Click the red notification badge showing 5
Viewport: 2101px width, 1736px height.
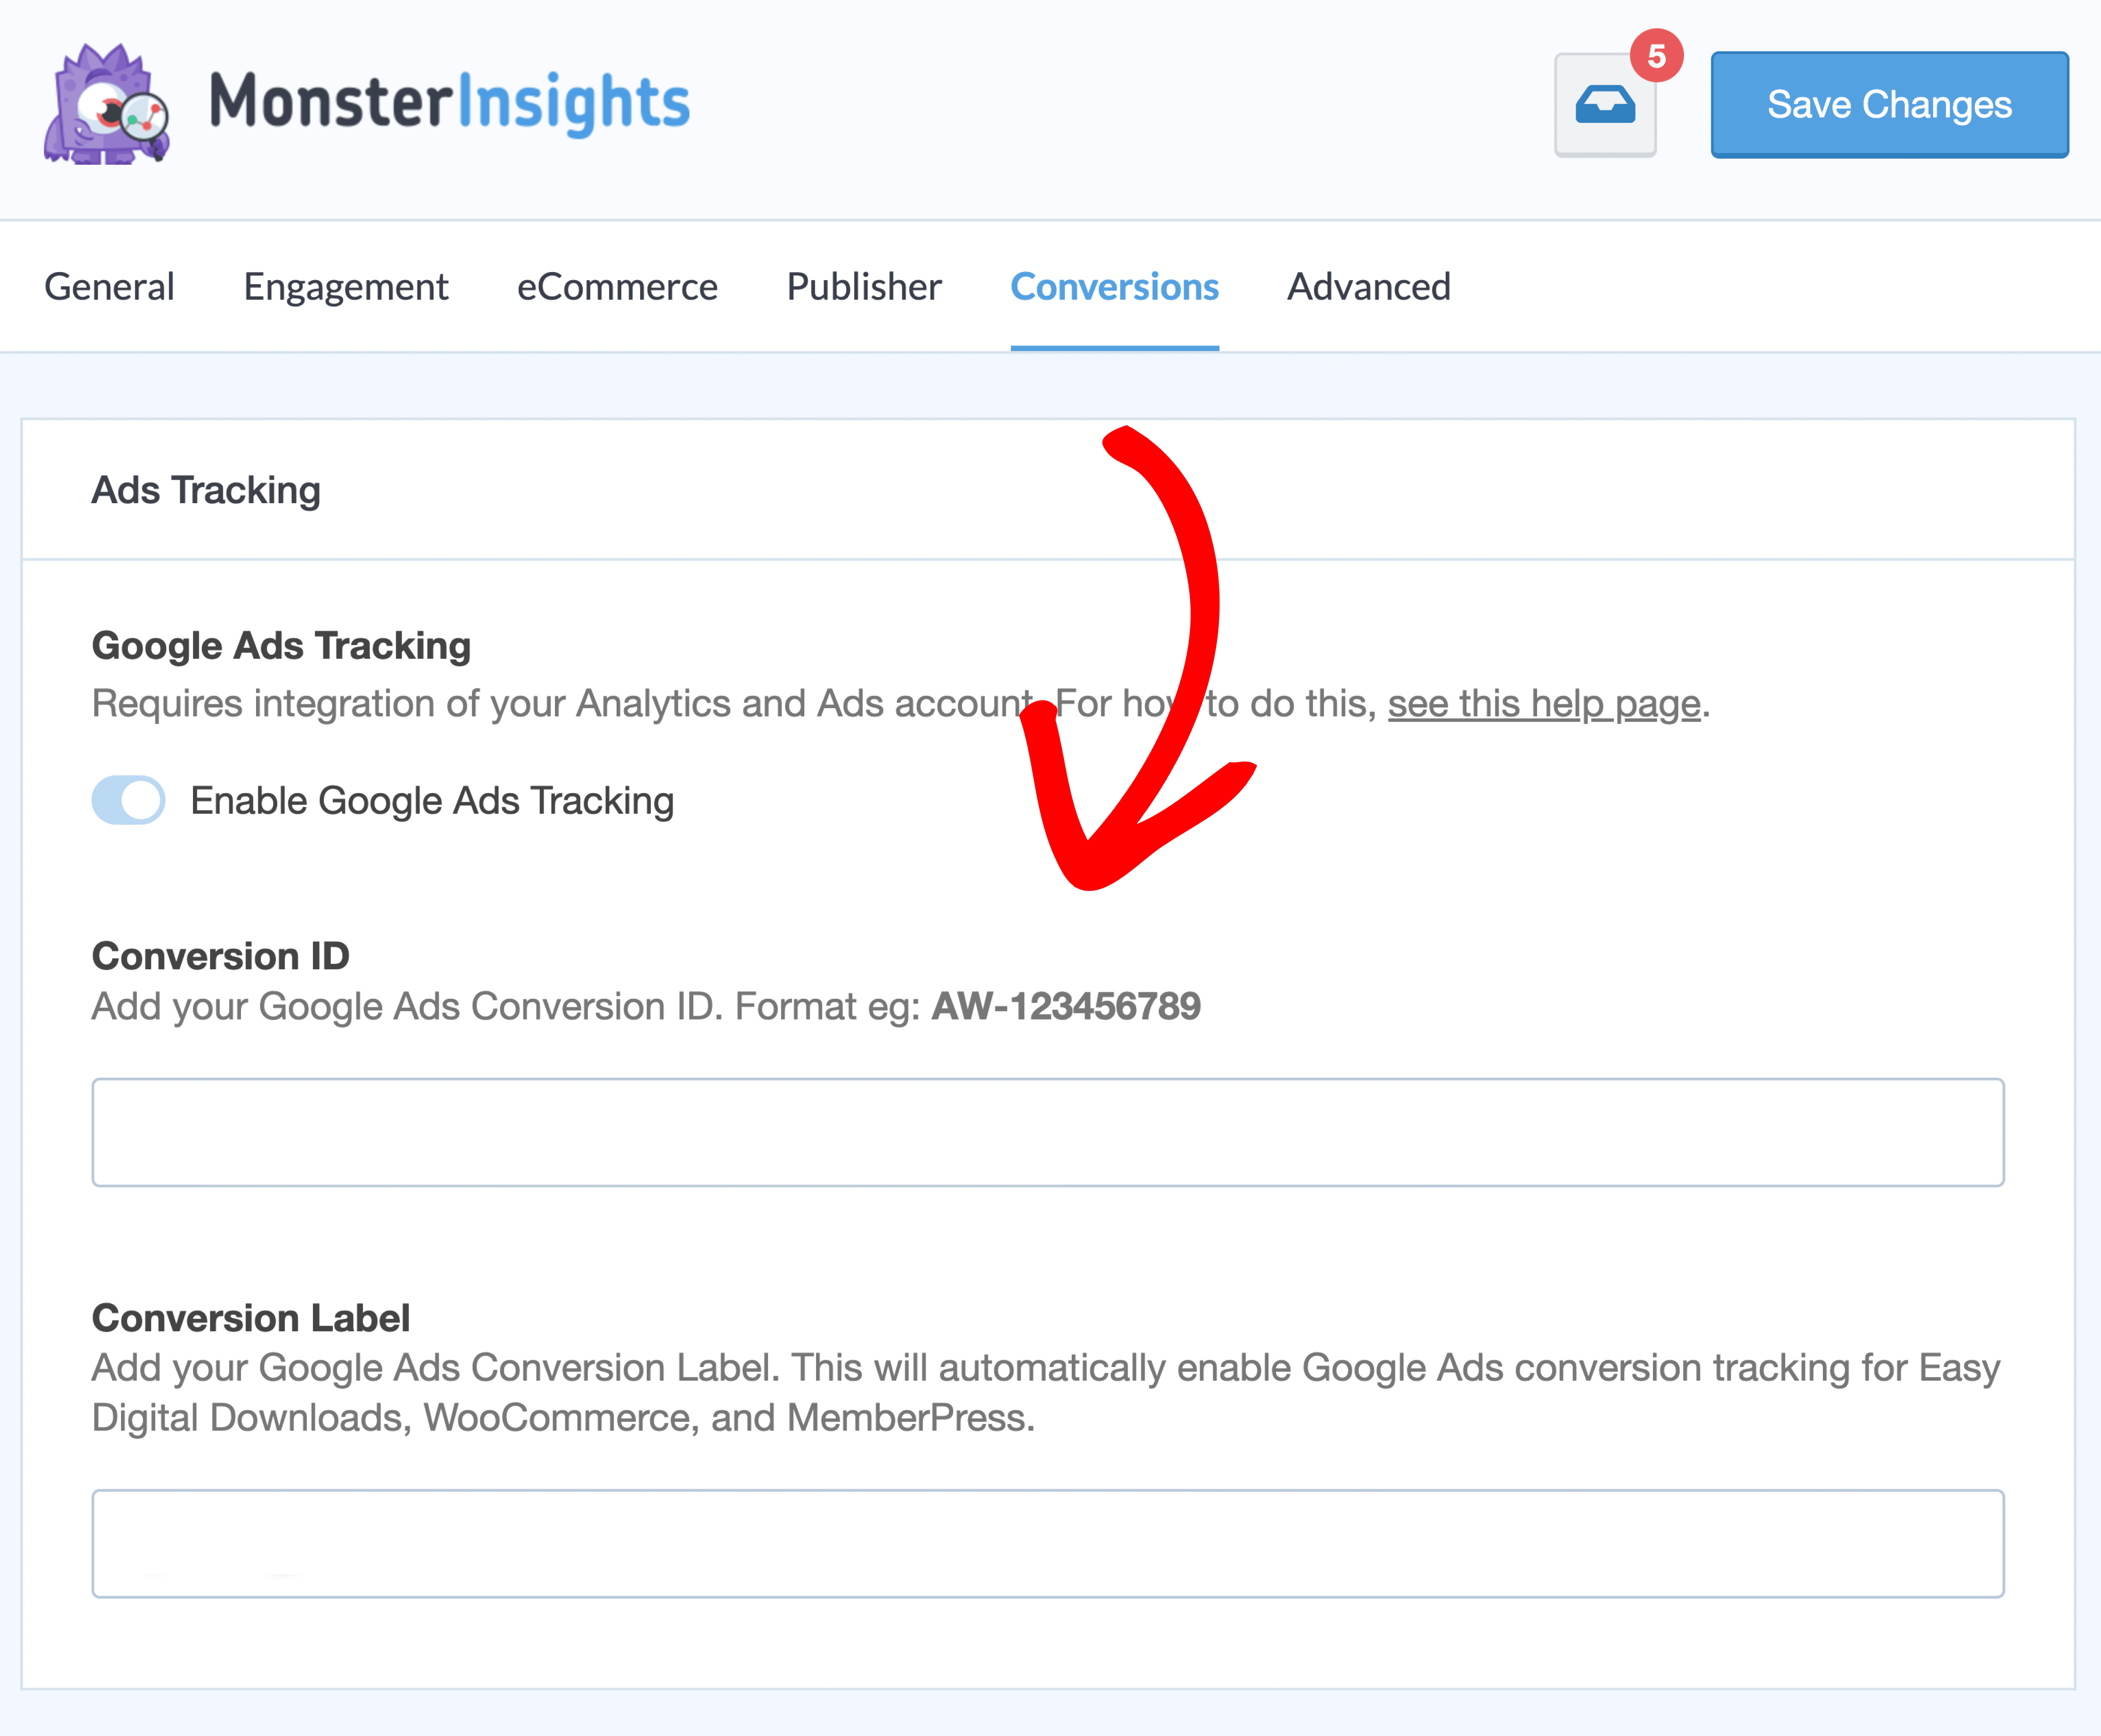tap(1656, 56)
